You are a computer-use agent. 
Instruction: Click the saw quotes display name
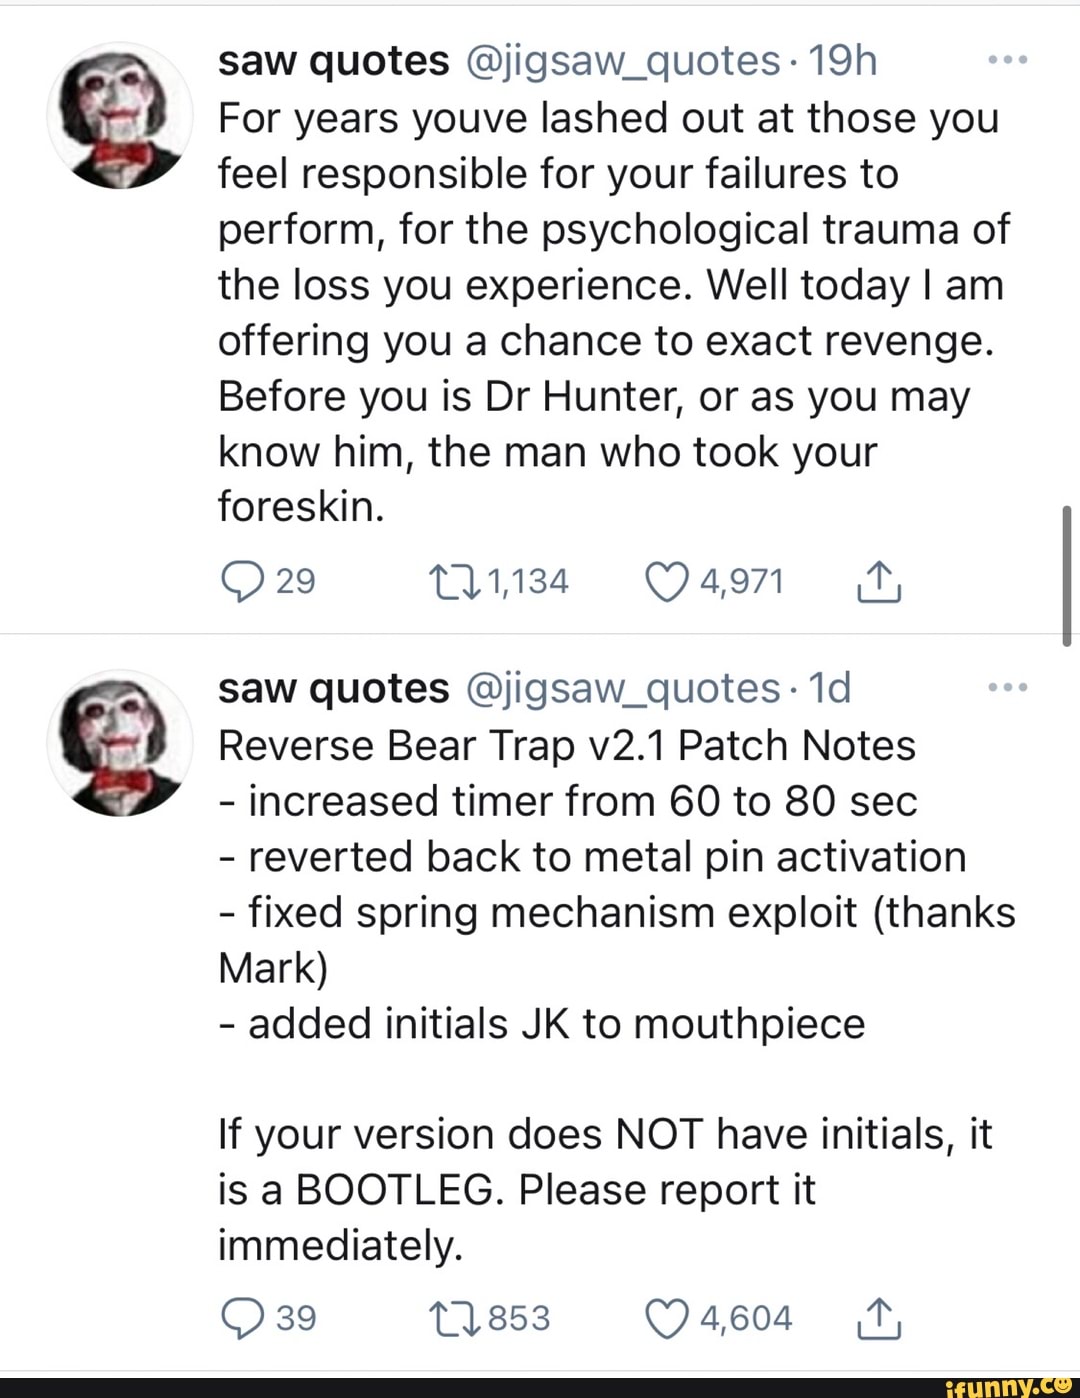click(x=332, y=59)
